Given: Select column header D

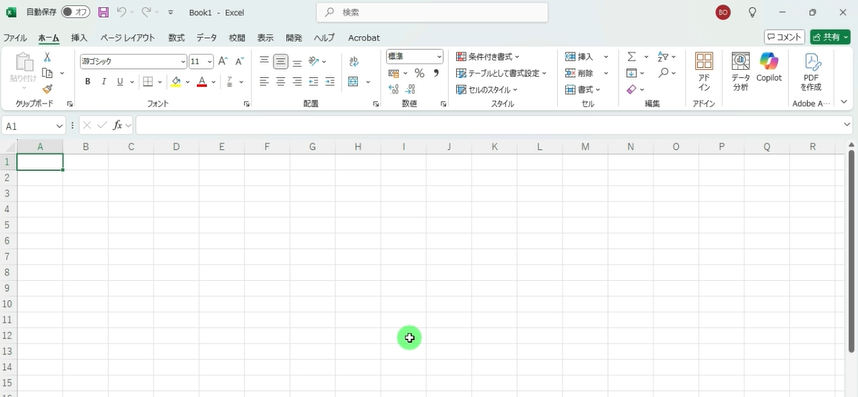Looking at the screenshot, I should coord(176,147).
